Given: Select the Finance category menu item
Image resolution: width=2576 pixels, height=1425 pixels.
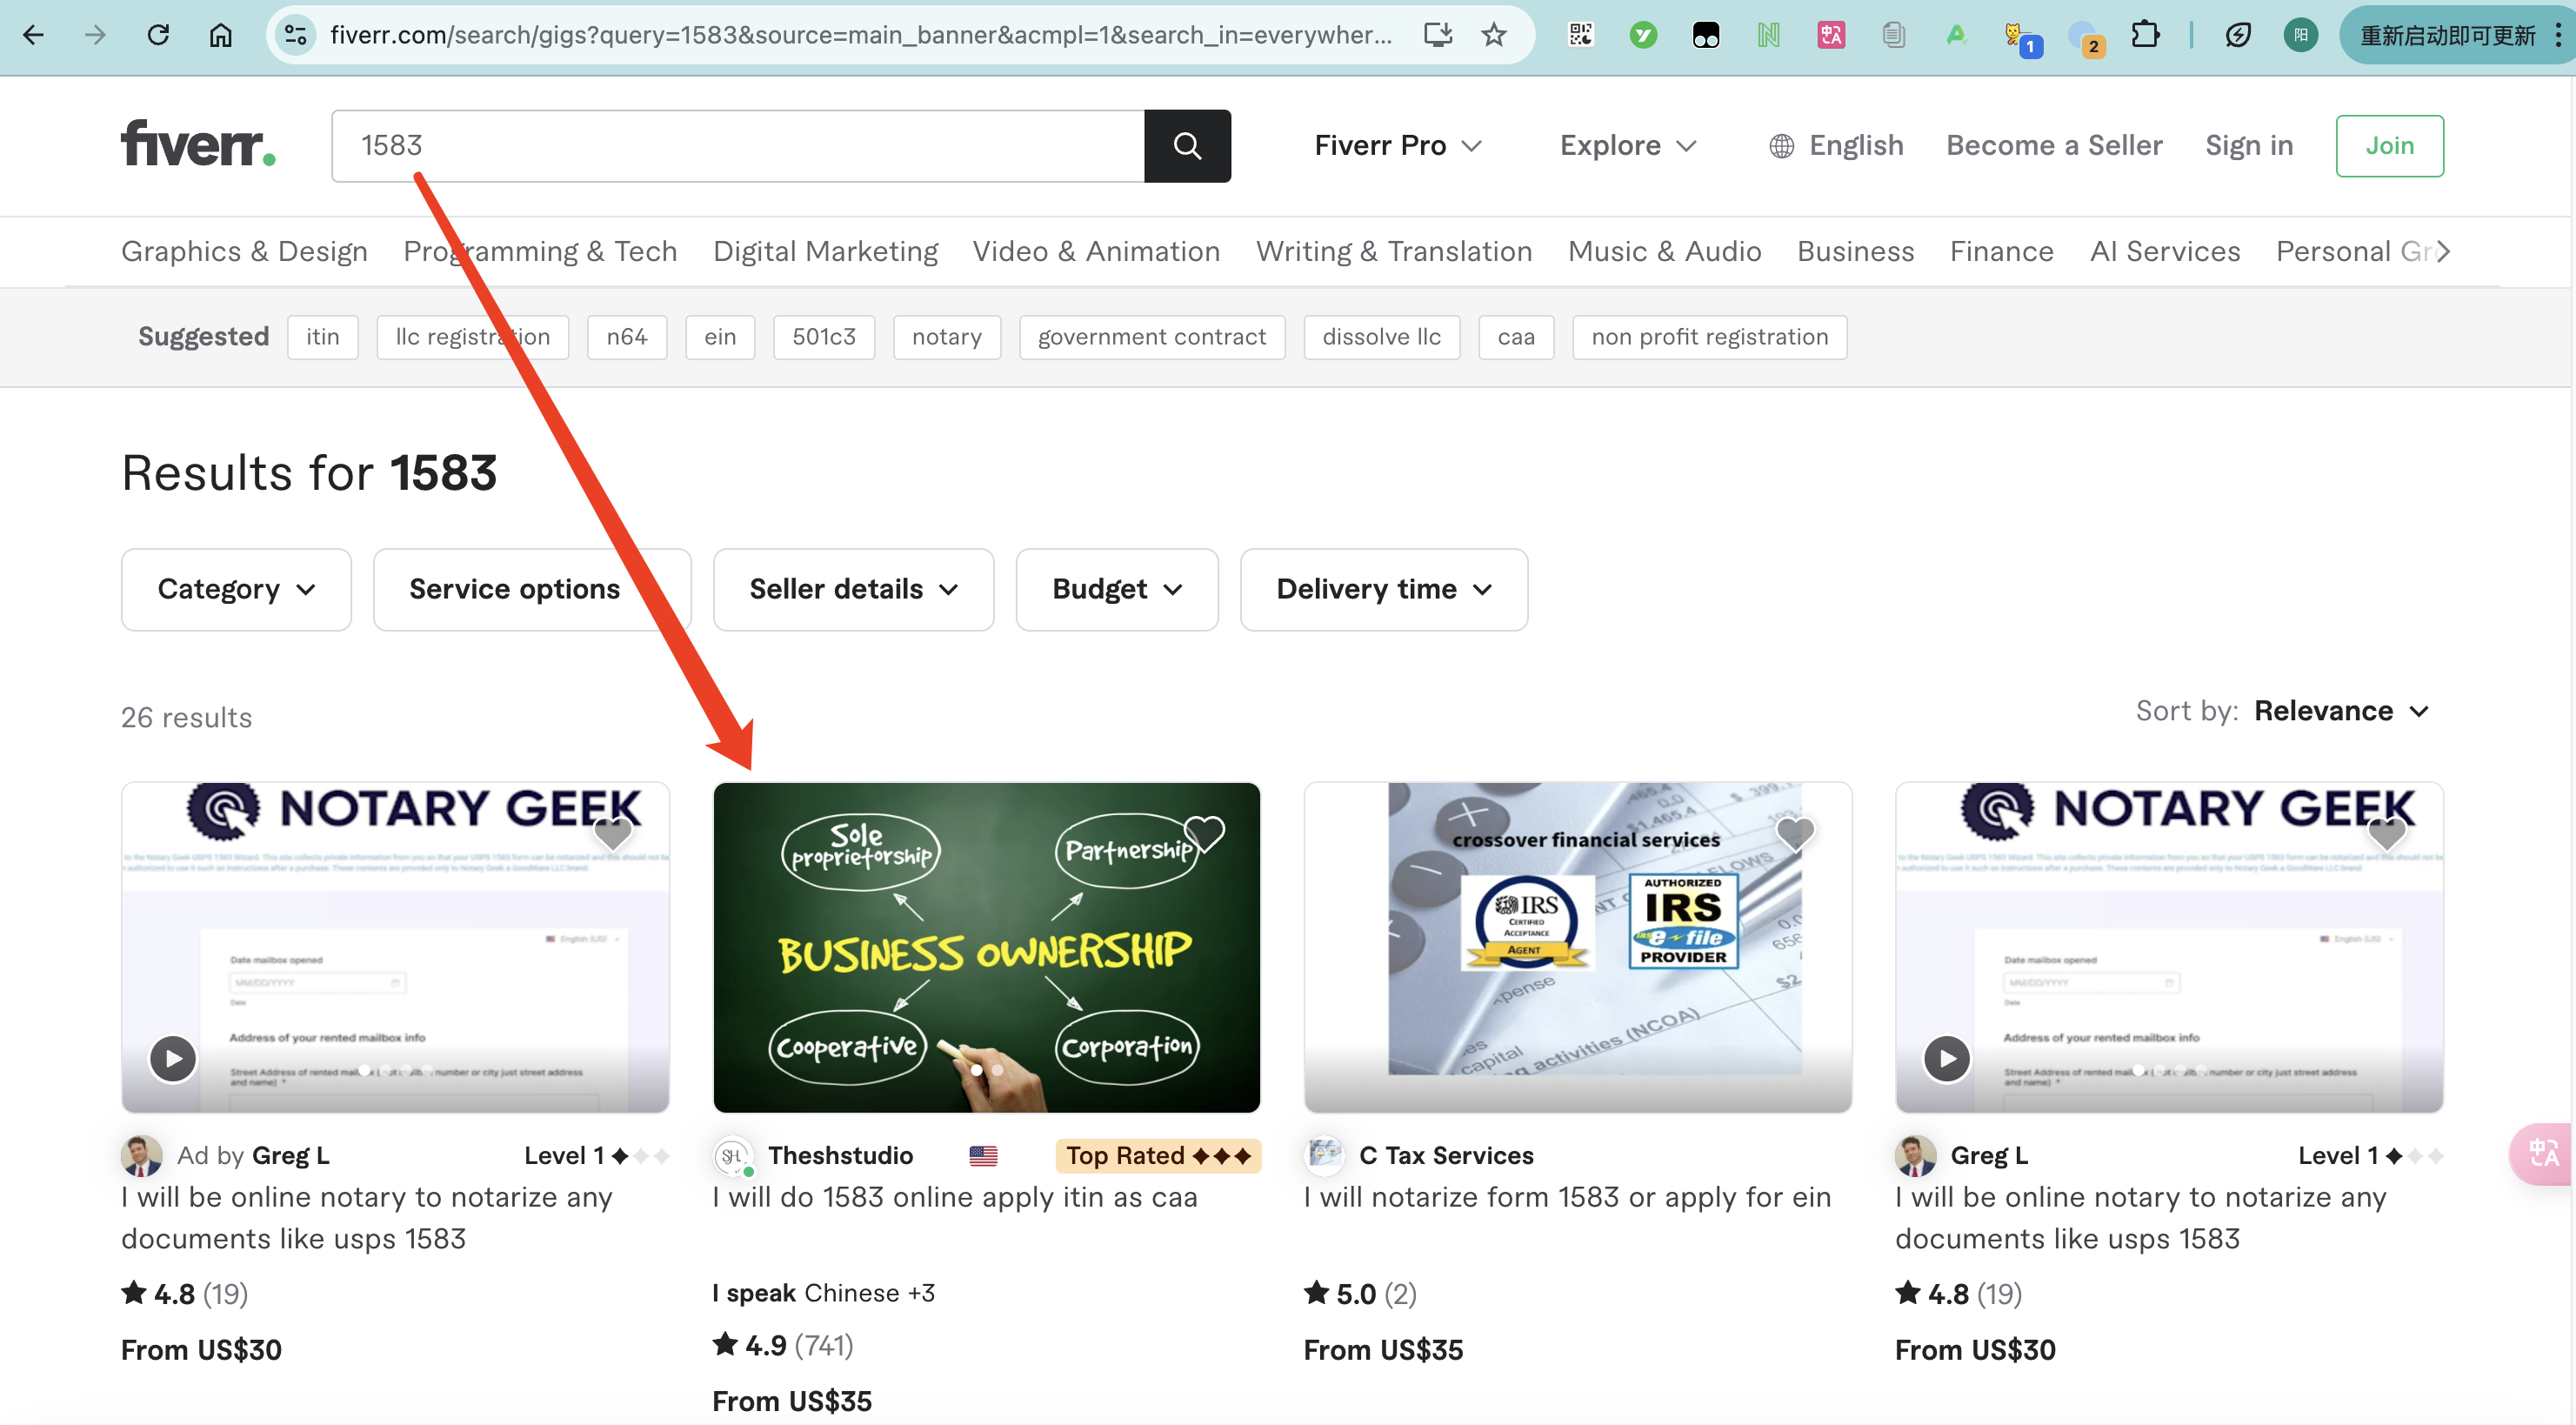Looking at the screenshot, I should click(x=2001, y=251).
